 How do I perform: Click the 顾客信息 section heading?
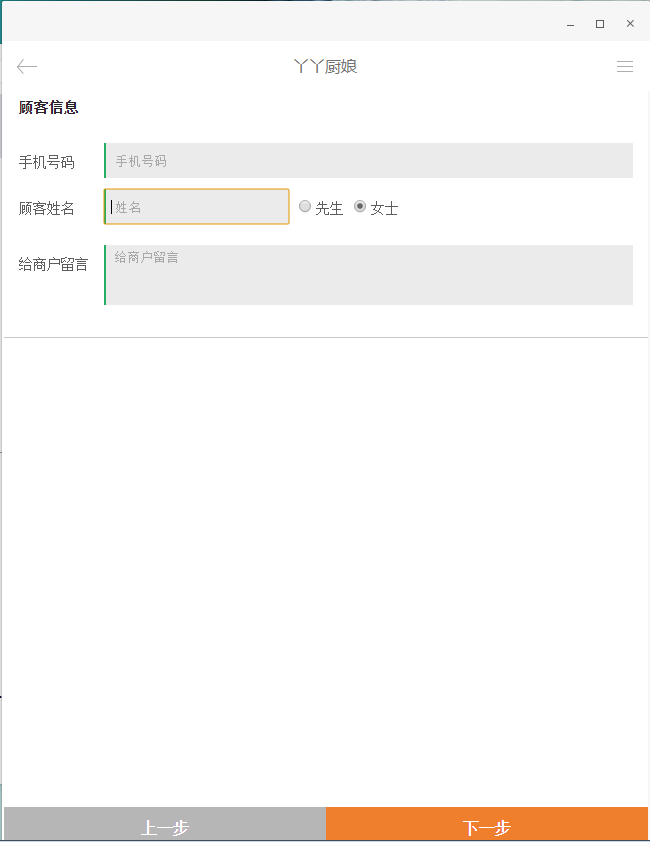coord(48,108)
